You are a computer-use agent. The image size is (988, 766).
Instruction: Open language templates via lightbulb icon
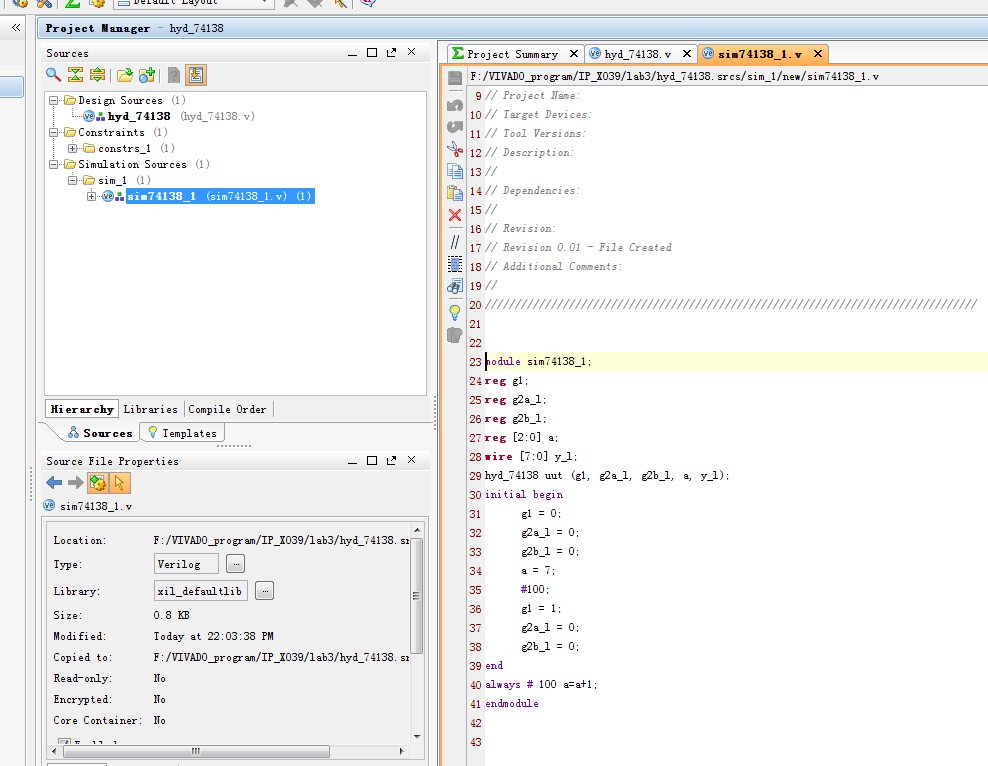click(x=455, y=312)
